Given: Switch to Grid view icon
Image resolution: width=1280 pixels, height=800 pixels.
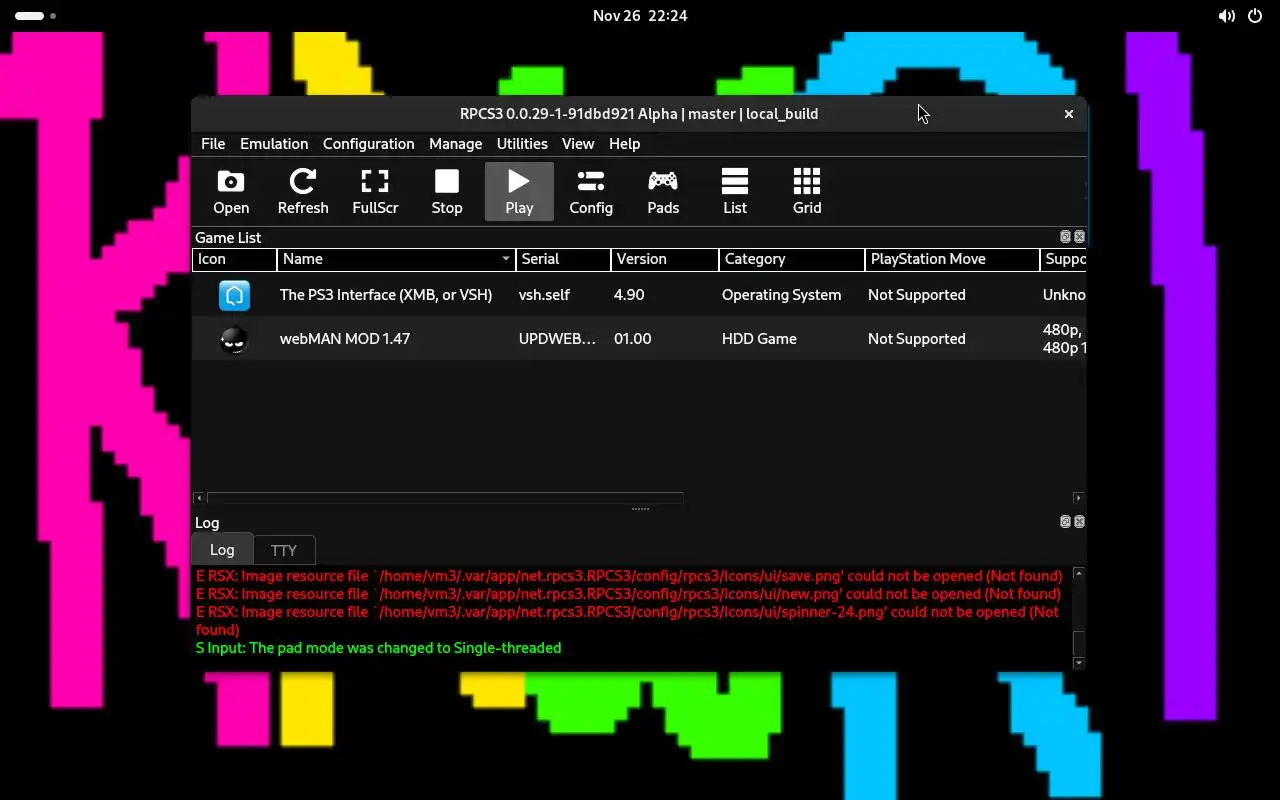Looking at the screenshot, I should coord(807,191).
